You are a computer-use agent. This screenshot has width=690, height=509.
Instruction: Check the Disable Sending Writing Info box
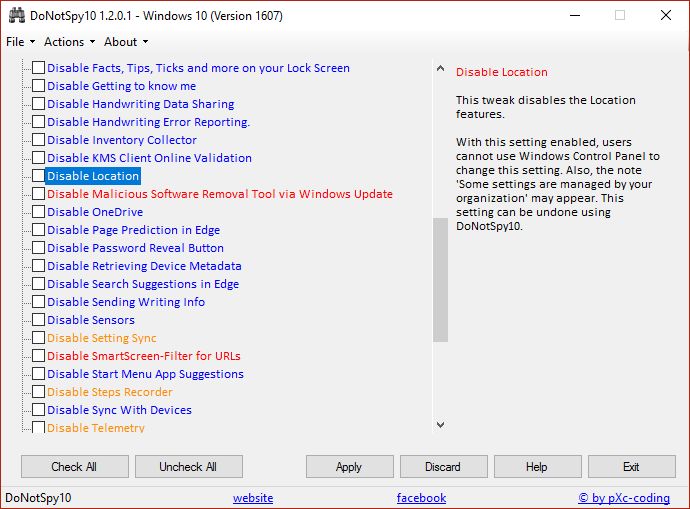38,302
